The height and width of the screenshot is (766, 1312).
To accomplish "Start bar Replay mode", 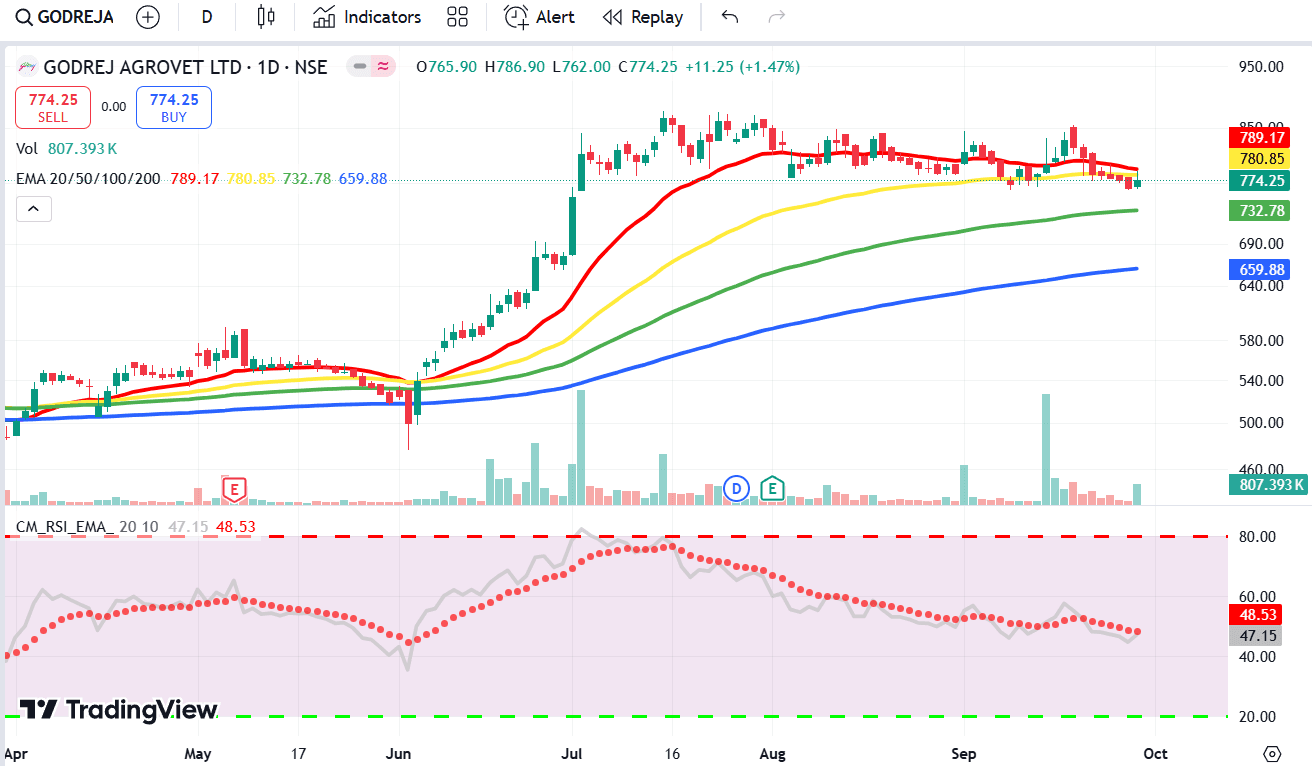I will click(x=643, y=17).
